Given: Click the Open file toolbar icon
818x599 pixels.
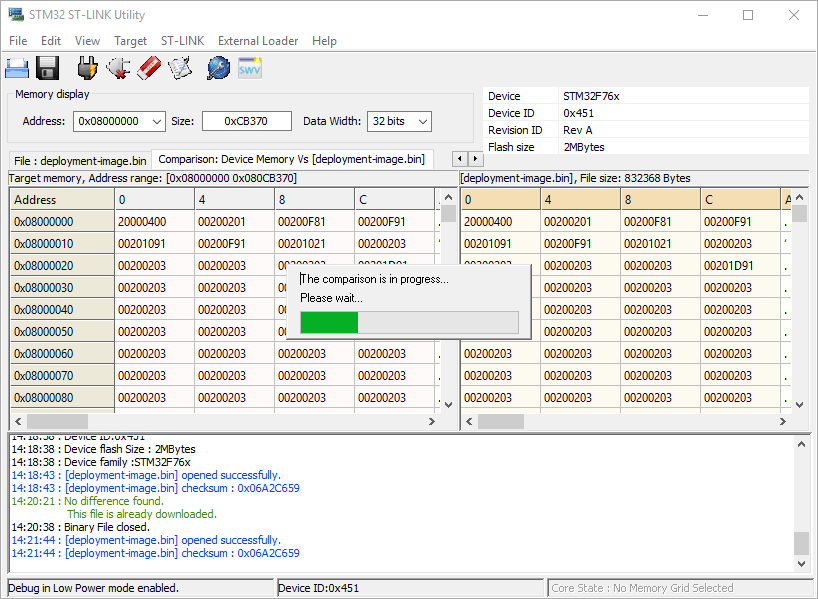Looking at the screenshot, I should 17,68.
